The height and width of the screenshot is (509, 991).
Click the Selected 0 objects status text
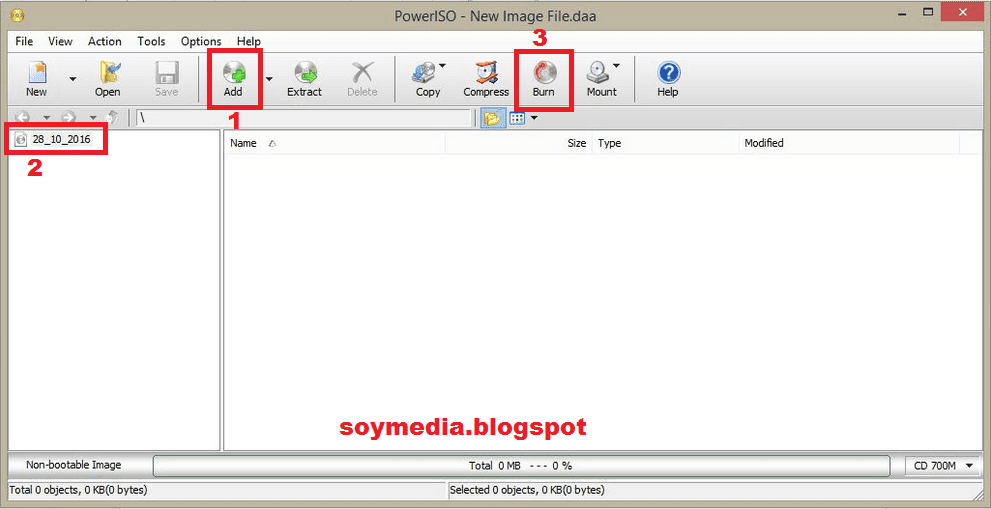coord(529,489)
